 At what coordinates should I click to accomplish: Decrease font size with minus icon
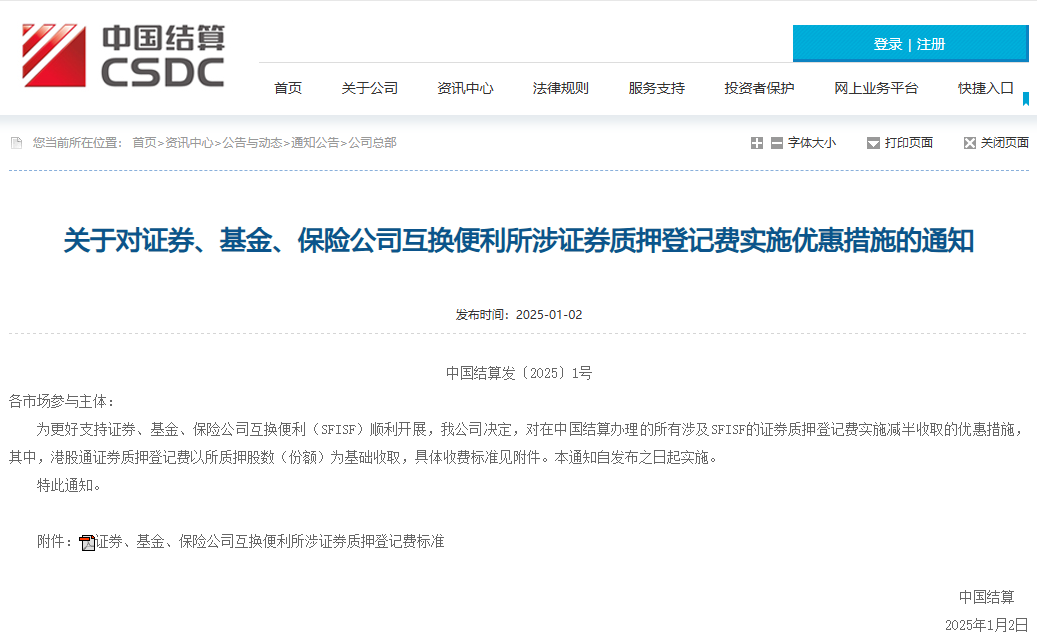(x=776, y=143)
